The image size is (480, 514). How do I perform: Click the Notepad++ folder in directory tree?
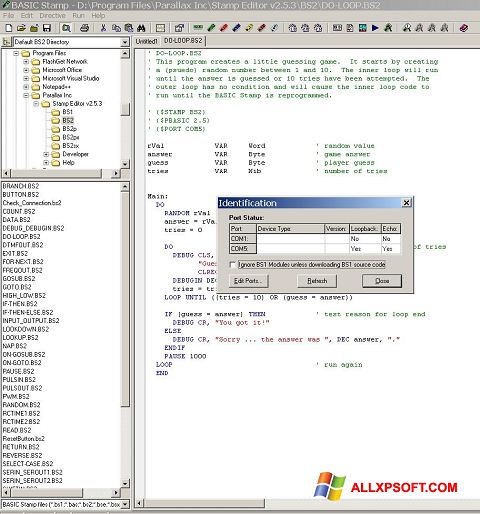coord(56,87)
